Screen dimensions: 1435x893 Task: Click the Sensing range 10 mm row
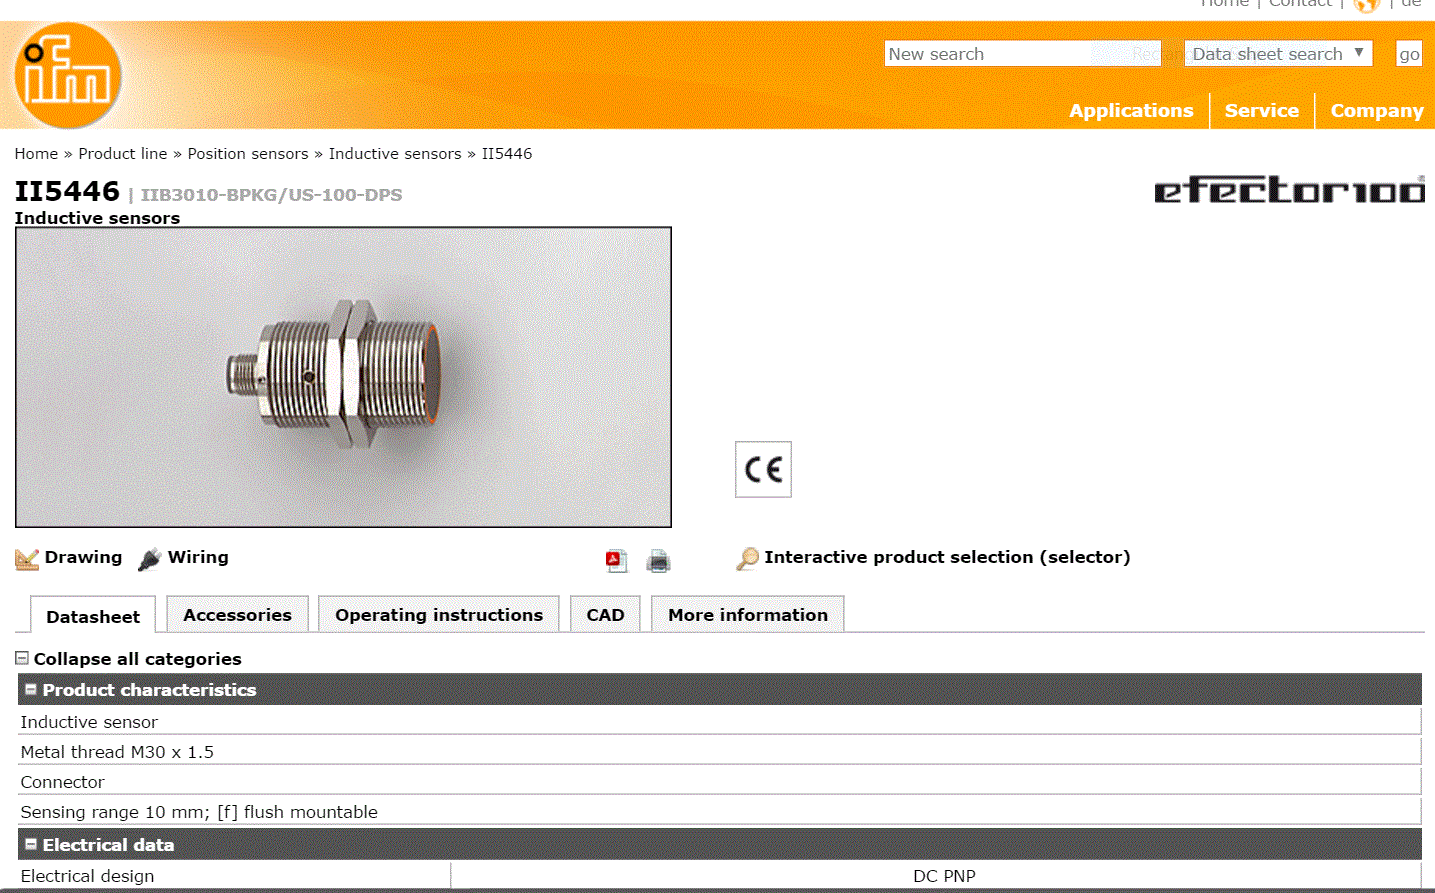[719, 811]
